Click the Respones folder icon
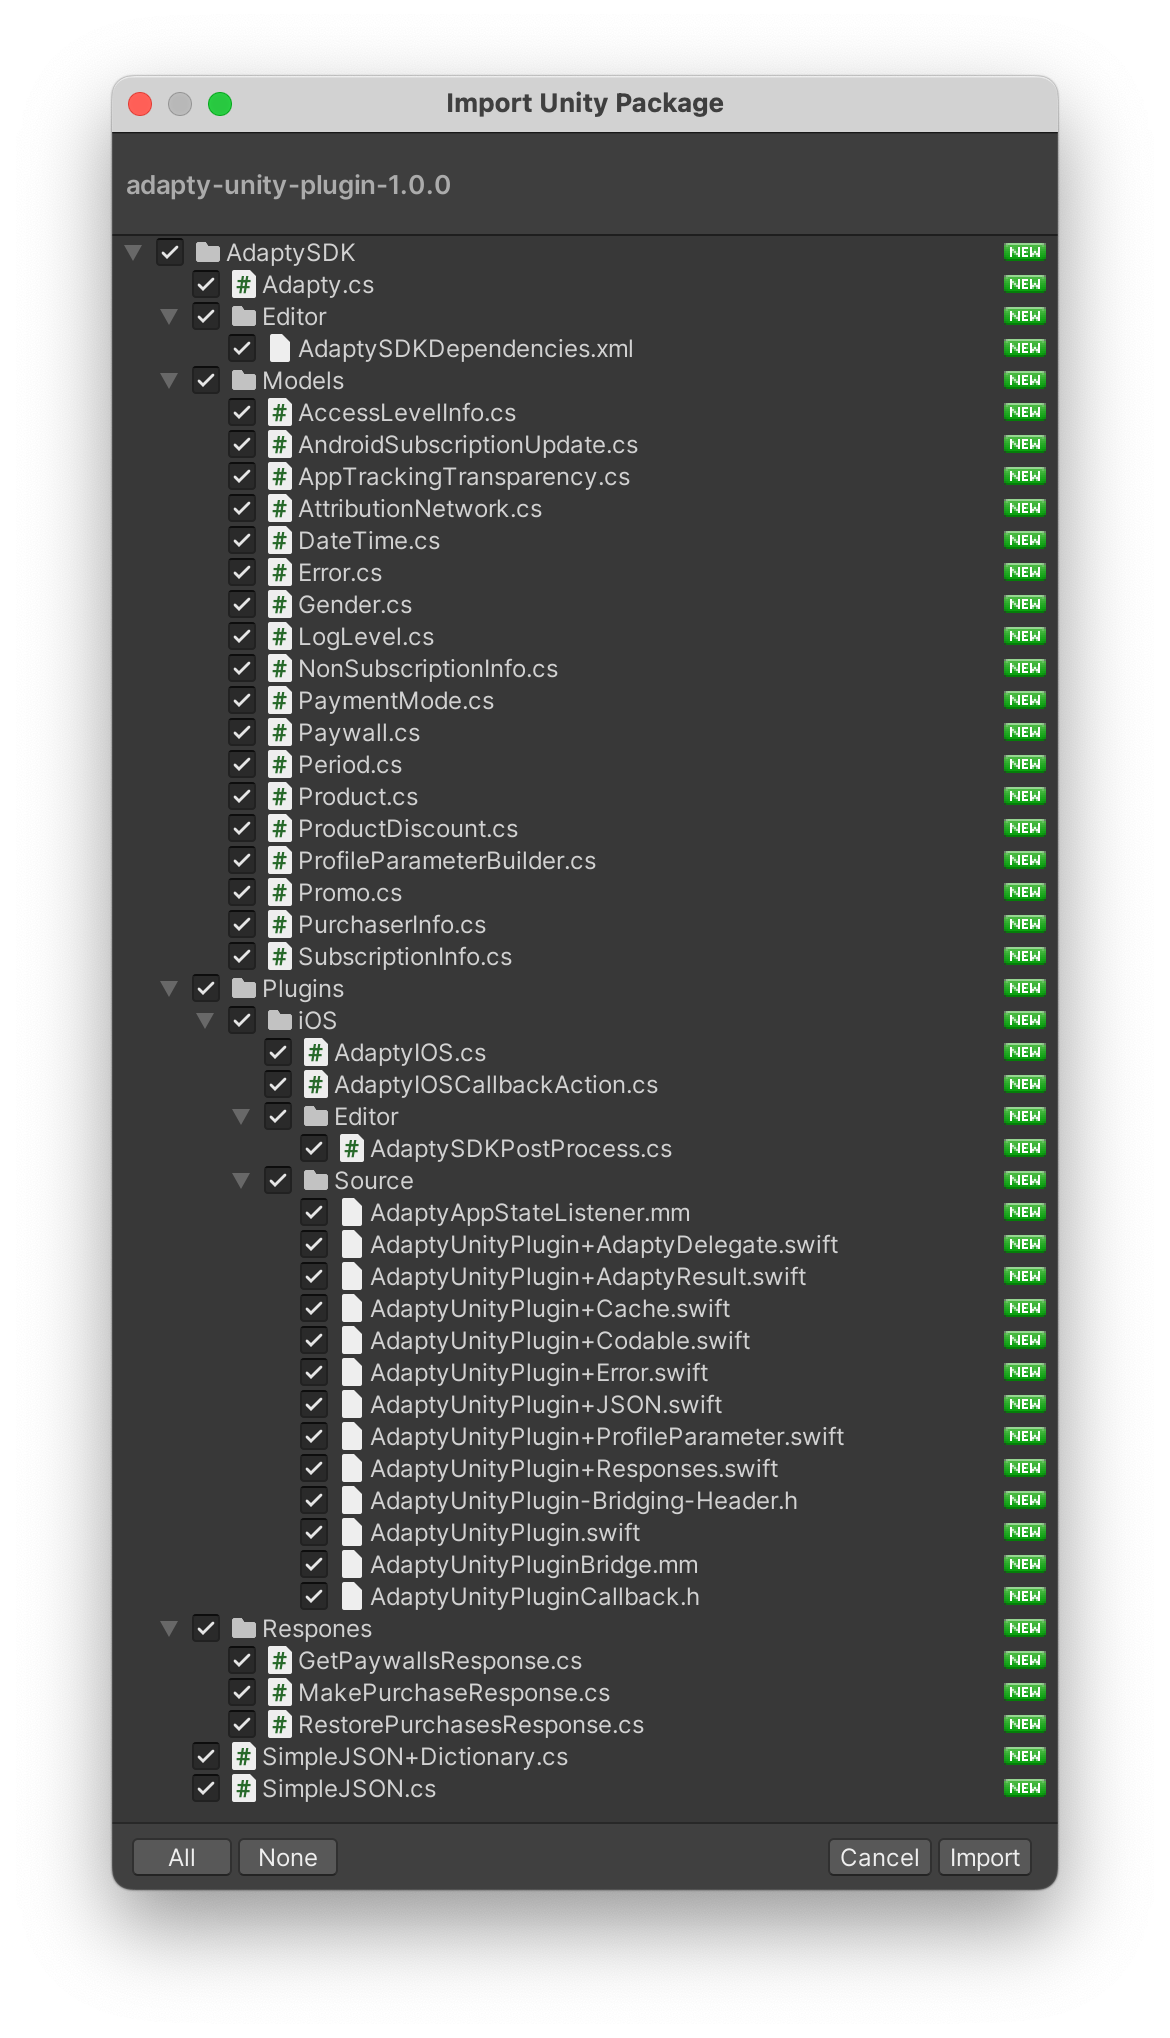The width and height of the screenshot is (1170, 2038). [x=243, y=1628]
